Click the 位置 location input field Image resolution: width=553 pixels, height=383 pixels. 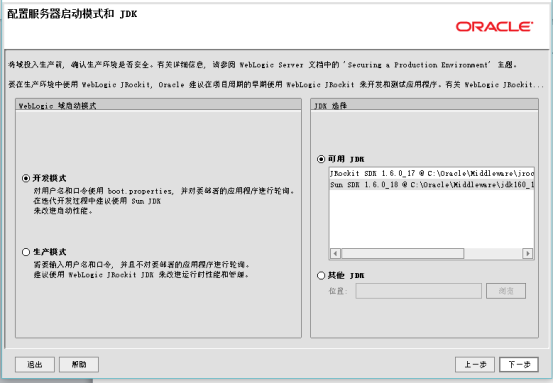point(419,291)
